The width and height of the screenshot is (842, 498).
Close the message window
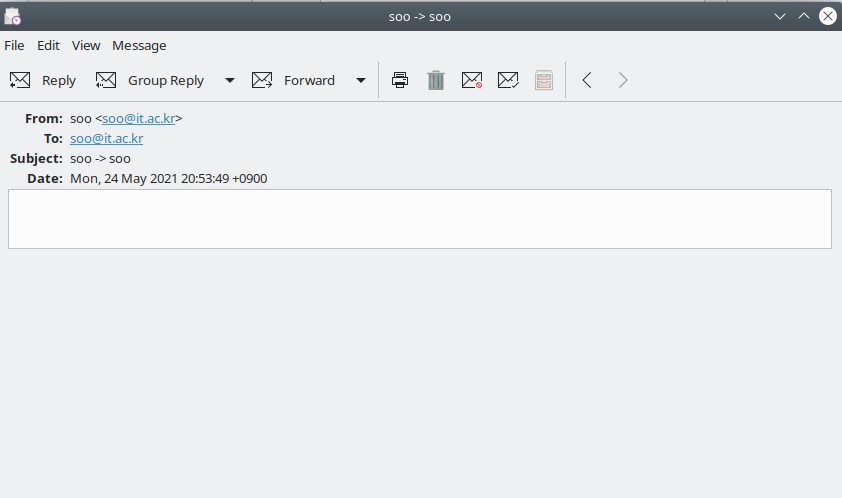click(x=828, y=16)
